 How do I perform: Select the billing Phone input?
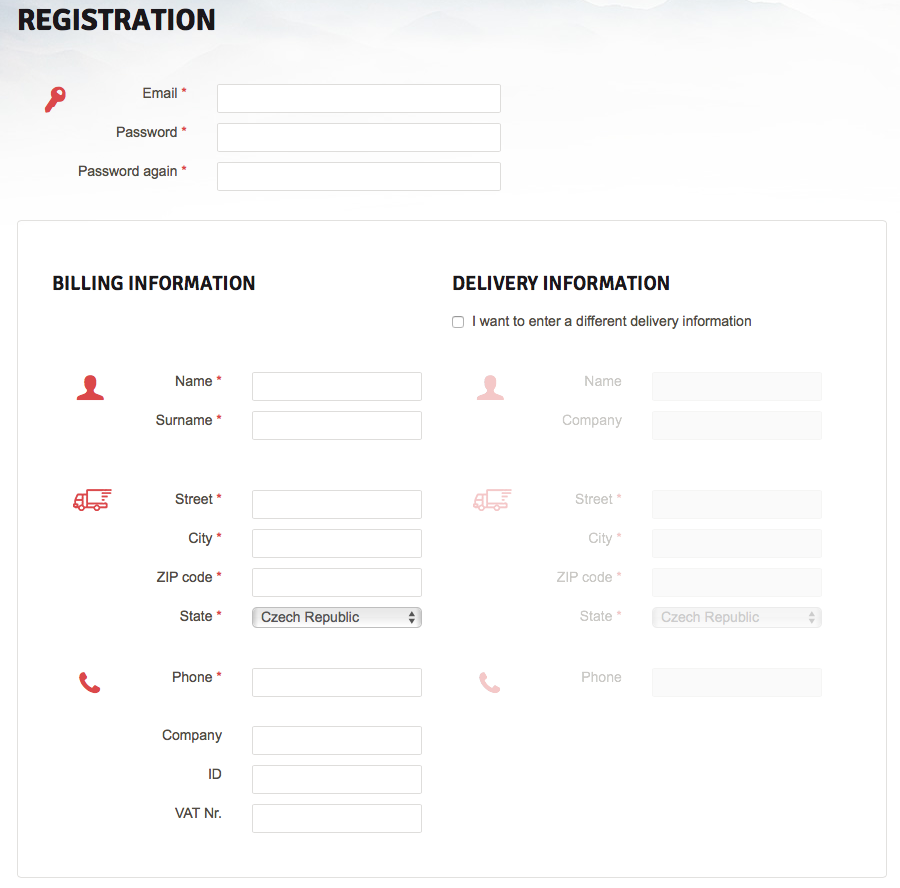337,682
